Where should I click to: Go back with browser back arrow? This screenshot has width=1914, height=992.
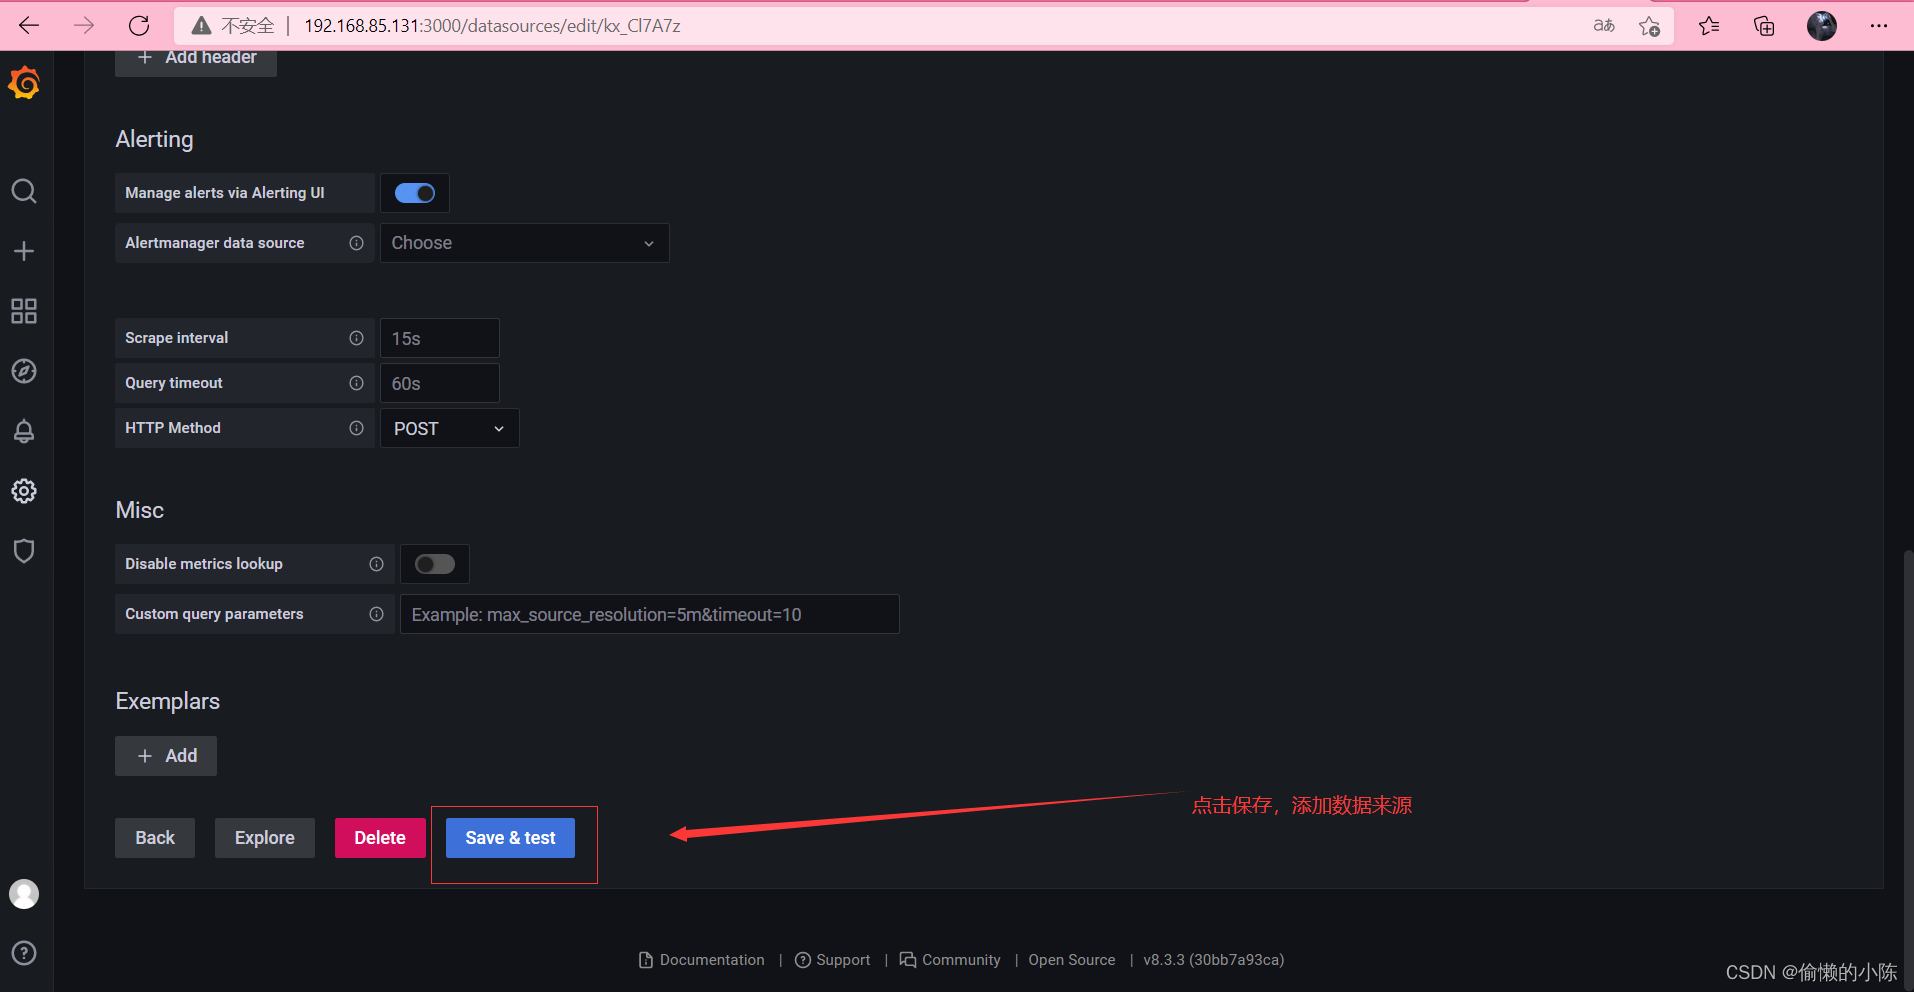(29, 26)
